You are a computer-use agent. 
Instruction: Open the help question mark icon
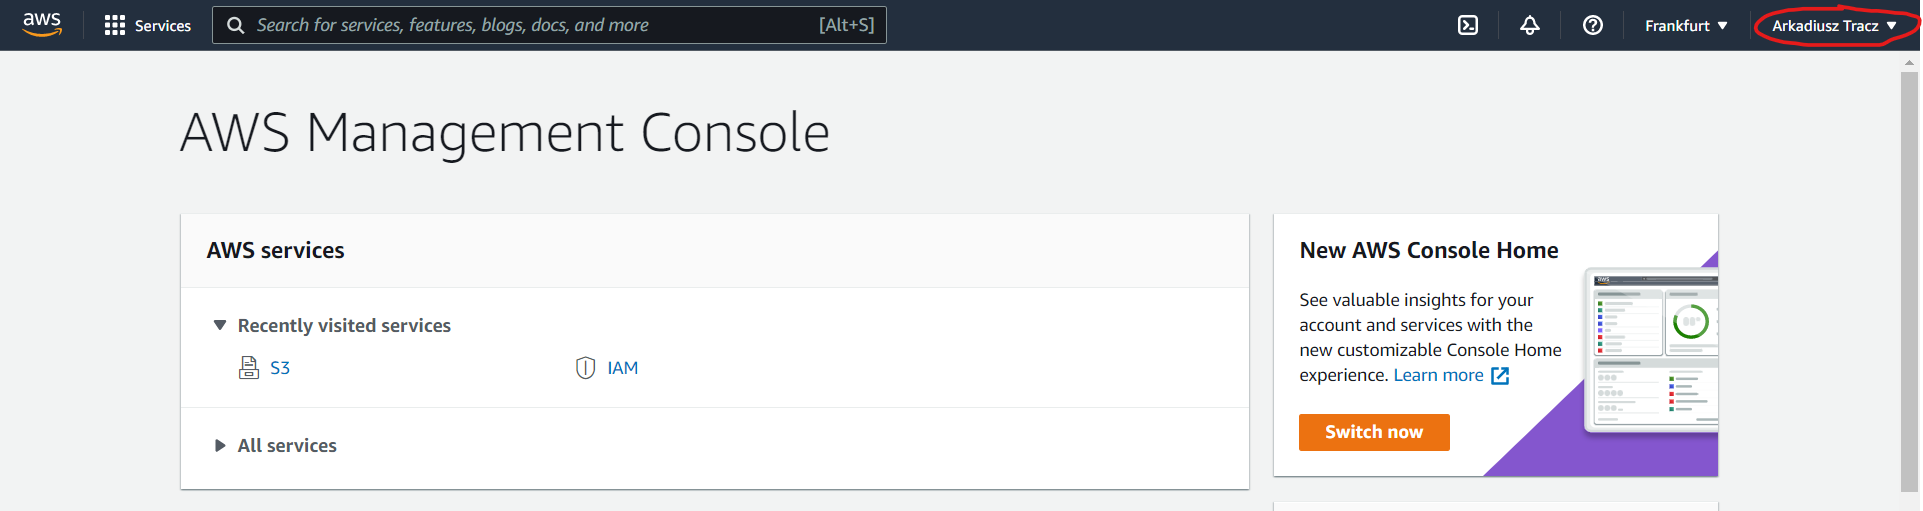(x=1593, y=25)
